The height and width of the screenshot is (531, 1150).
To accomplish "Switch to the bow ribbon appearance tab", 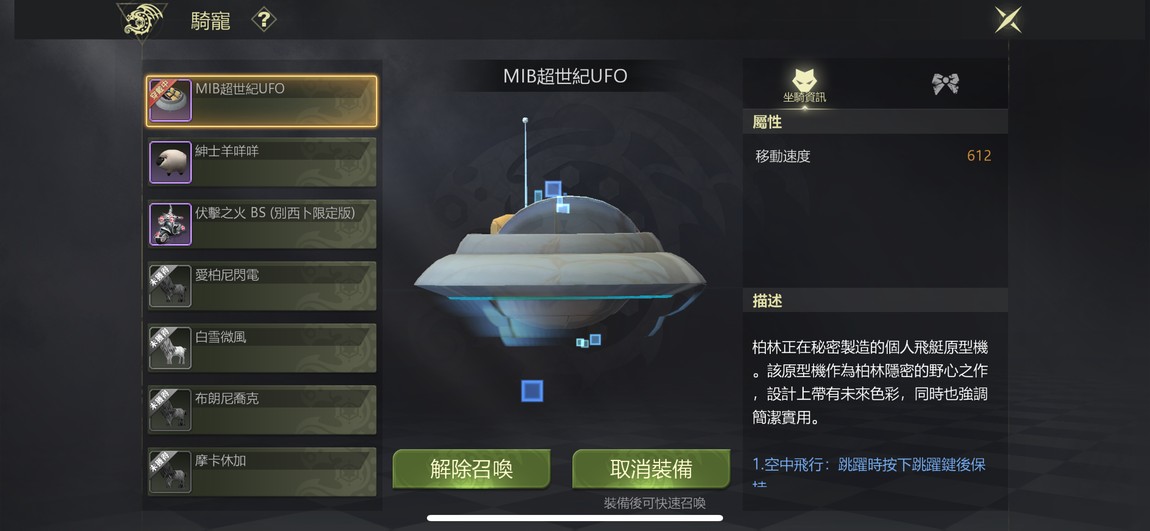I will pyautogui.click(x=945, y=84).
